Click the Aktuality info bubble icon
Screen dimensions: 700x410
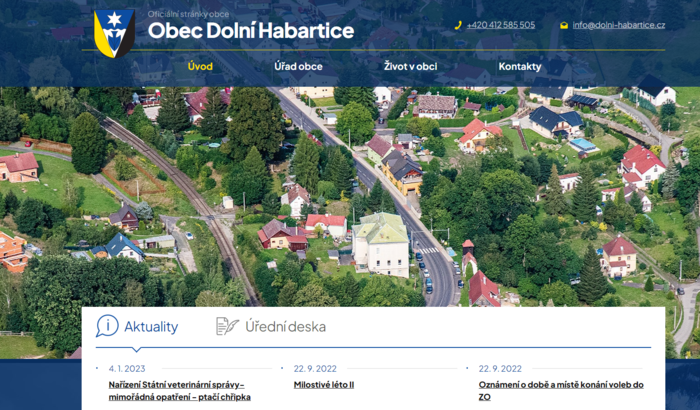click(x=107, y=326)
